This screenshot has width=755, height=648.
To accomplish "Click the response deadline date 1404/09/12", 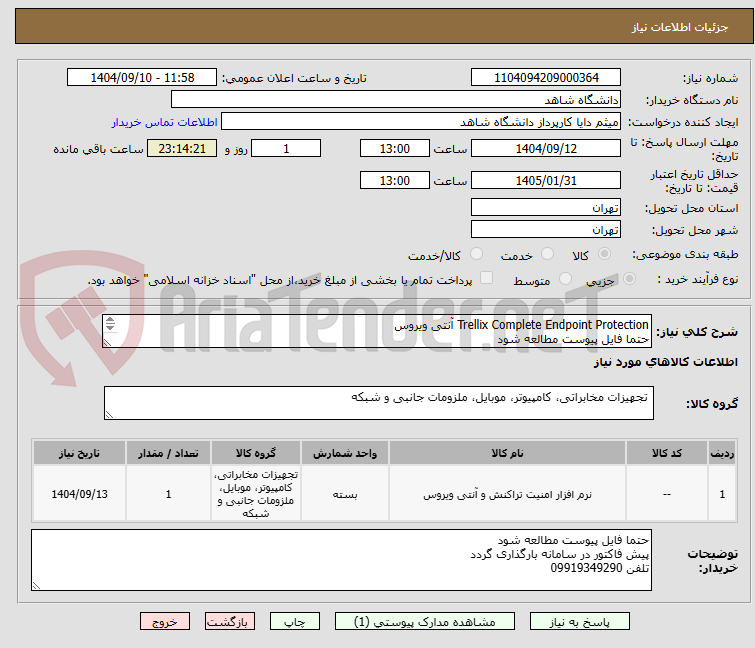I will click(x=546, y=148).
